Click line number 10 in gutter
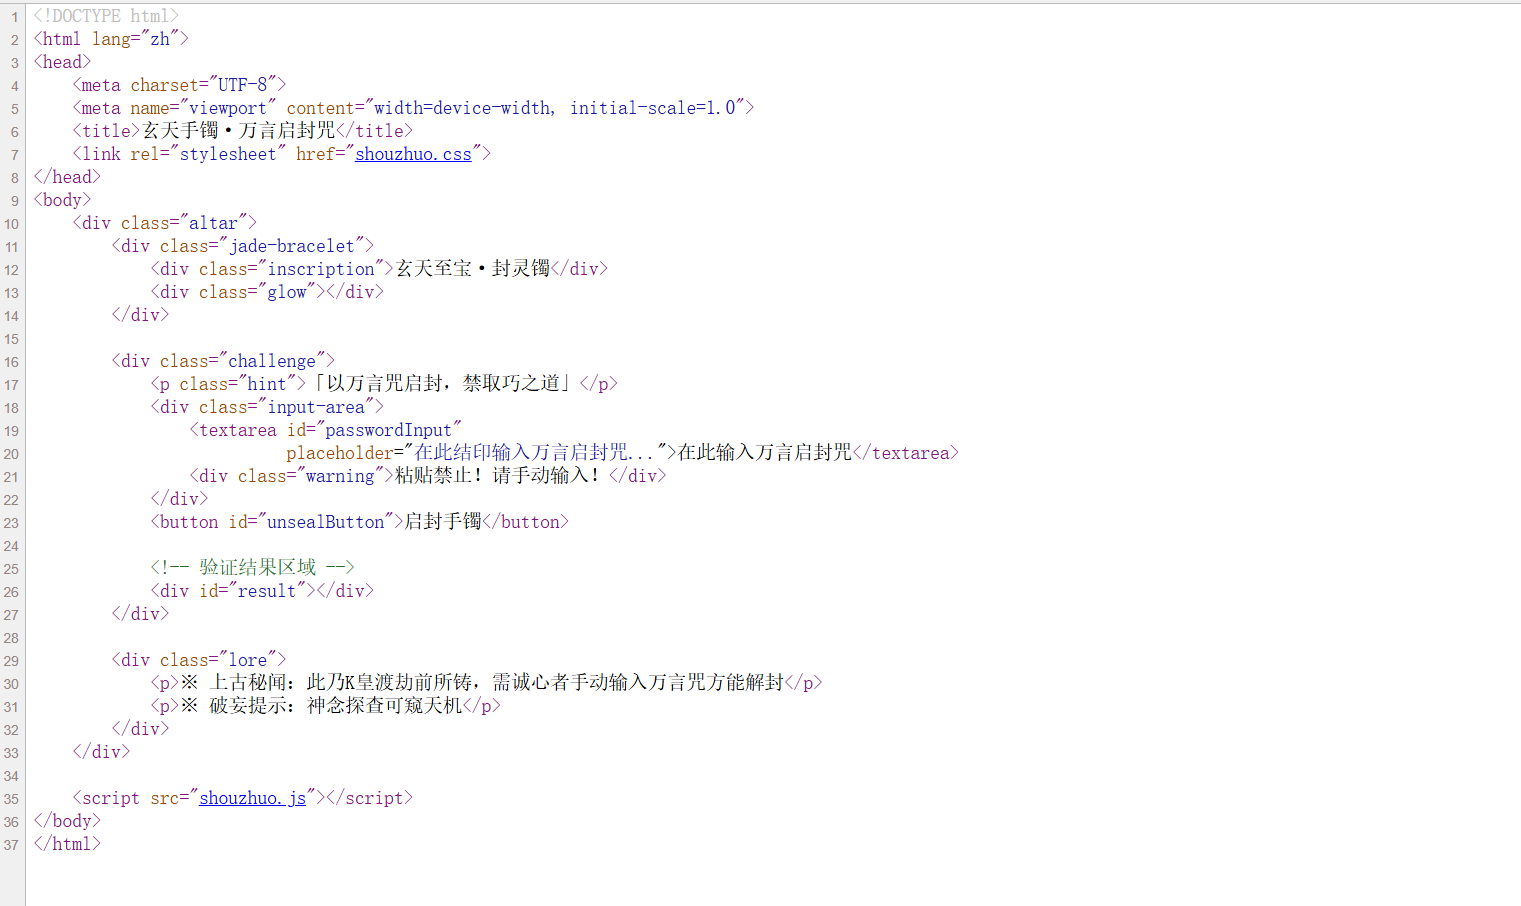Screen dimensions: 1521x906 click(x=11, y=224)
